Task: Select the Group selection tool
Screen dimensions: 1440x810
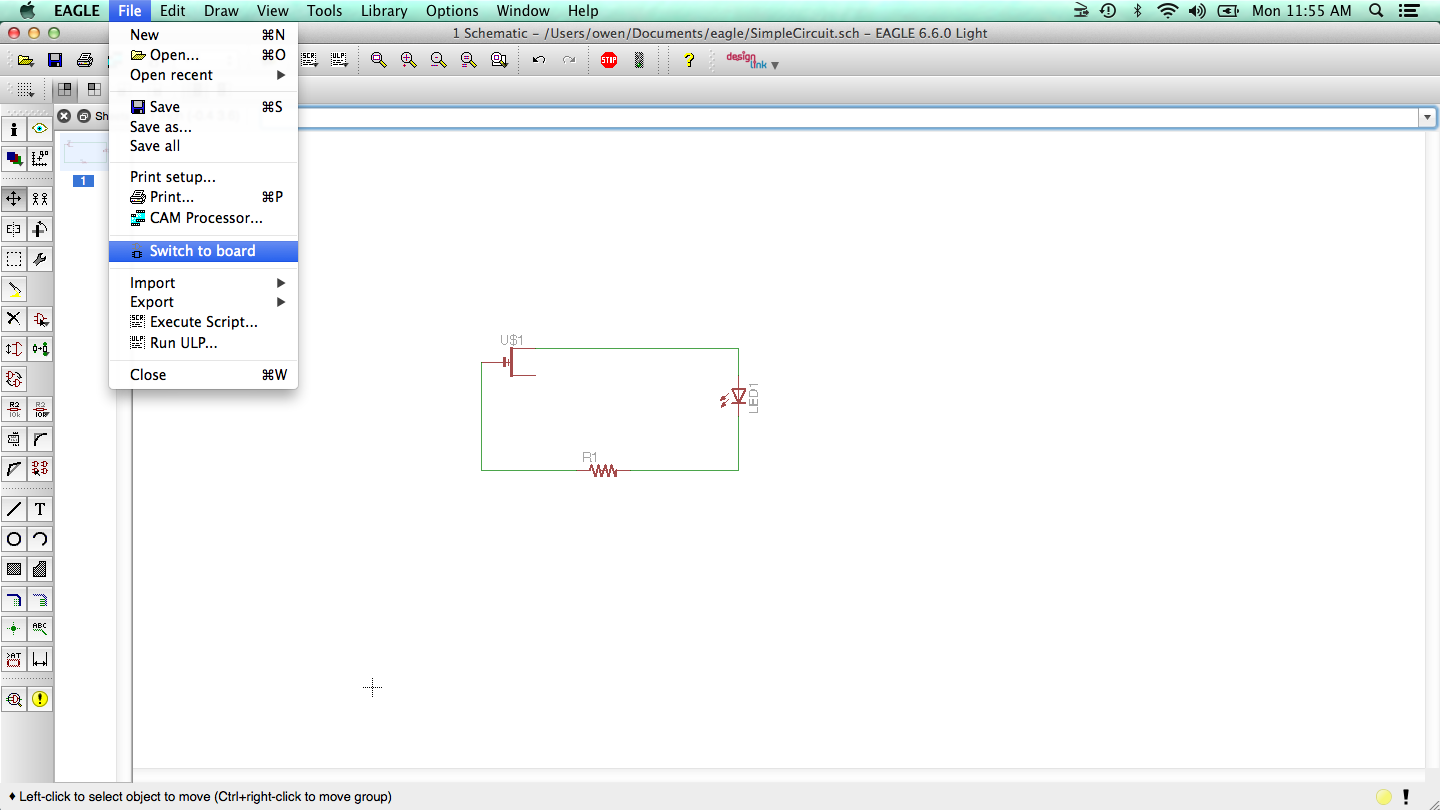Action: point(14,259)
